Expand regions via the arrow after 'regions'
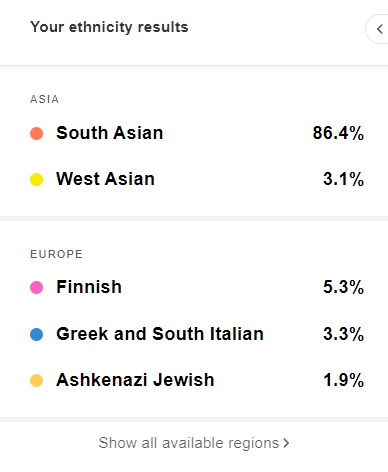Viewport: 388px width, 472px height. coord(286,443)
